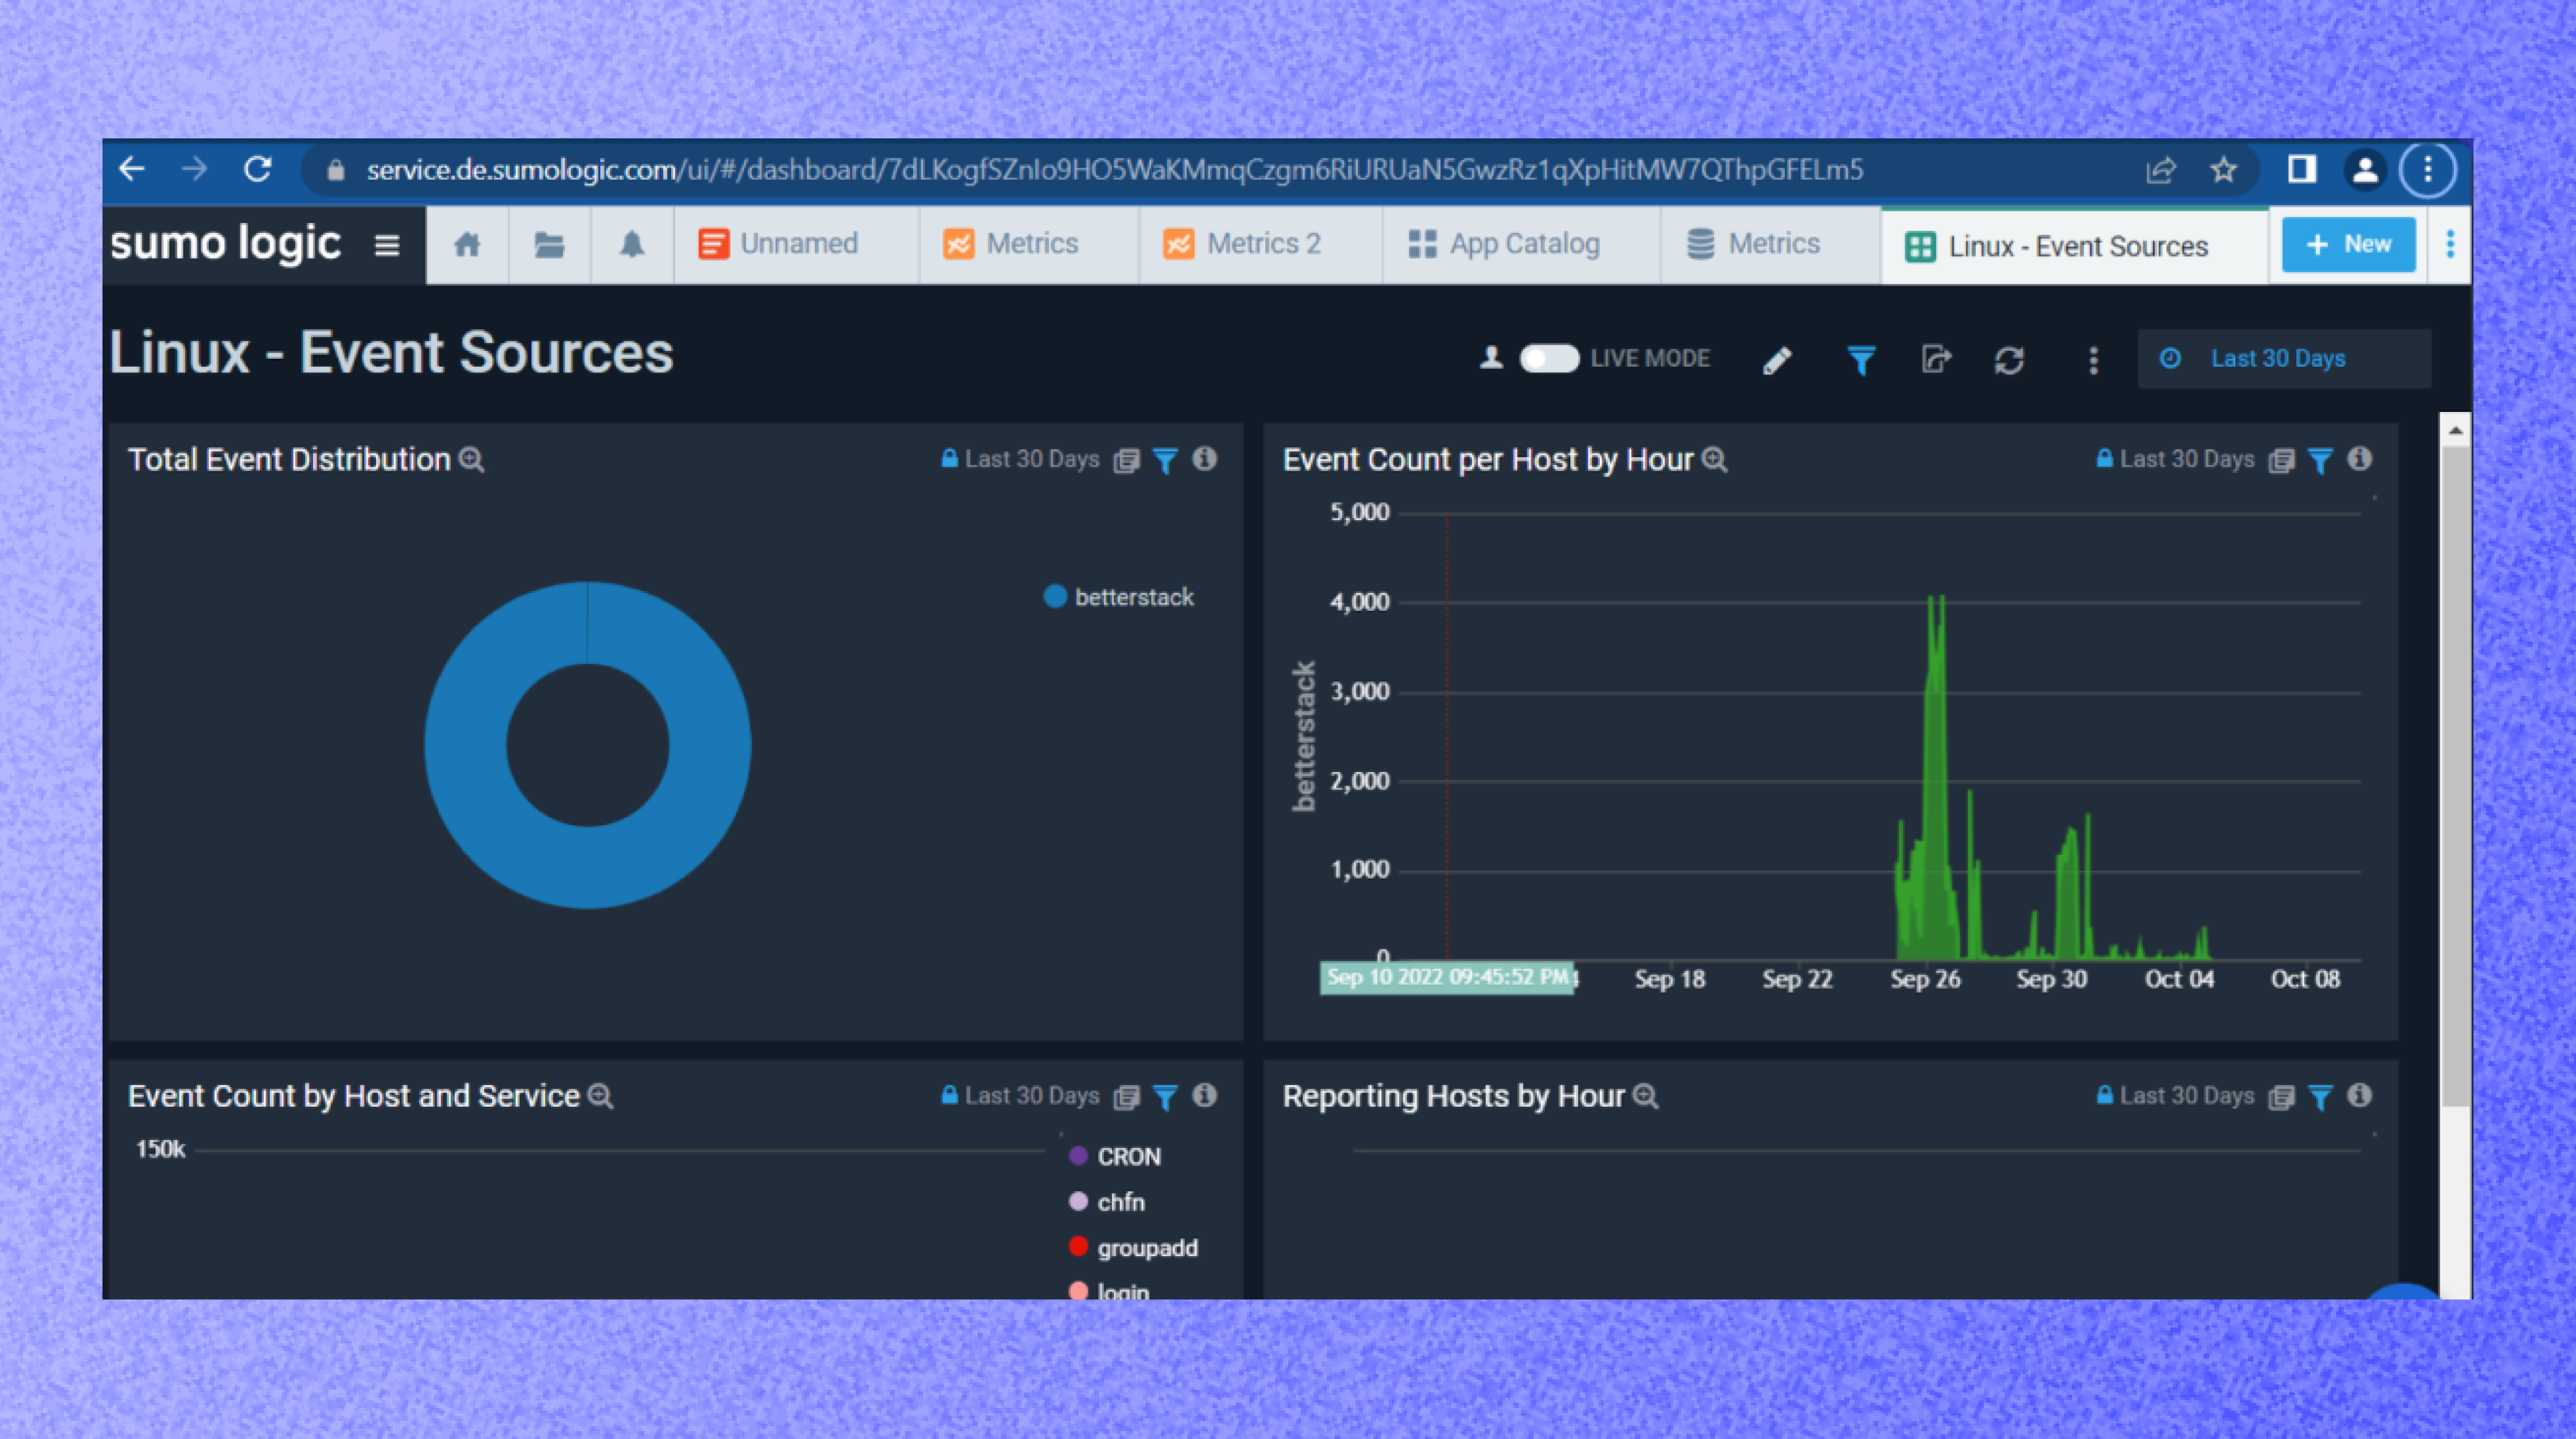Image resolution: width=2576 pixels, height=1439 pixels.
Task: Open the Last 30 Days time range dropdown
Action: (x=2277, y=359)
